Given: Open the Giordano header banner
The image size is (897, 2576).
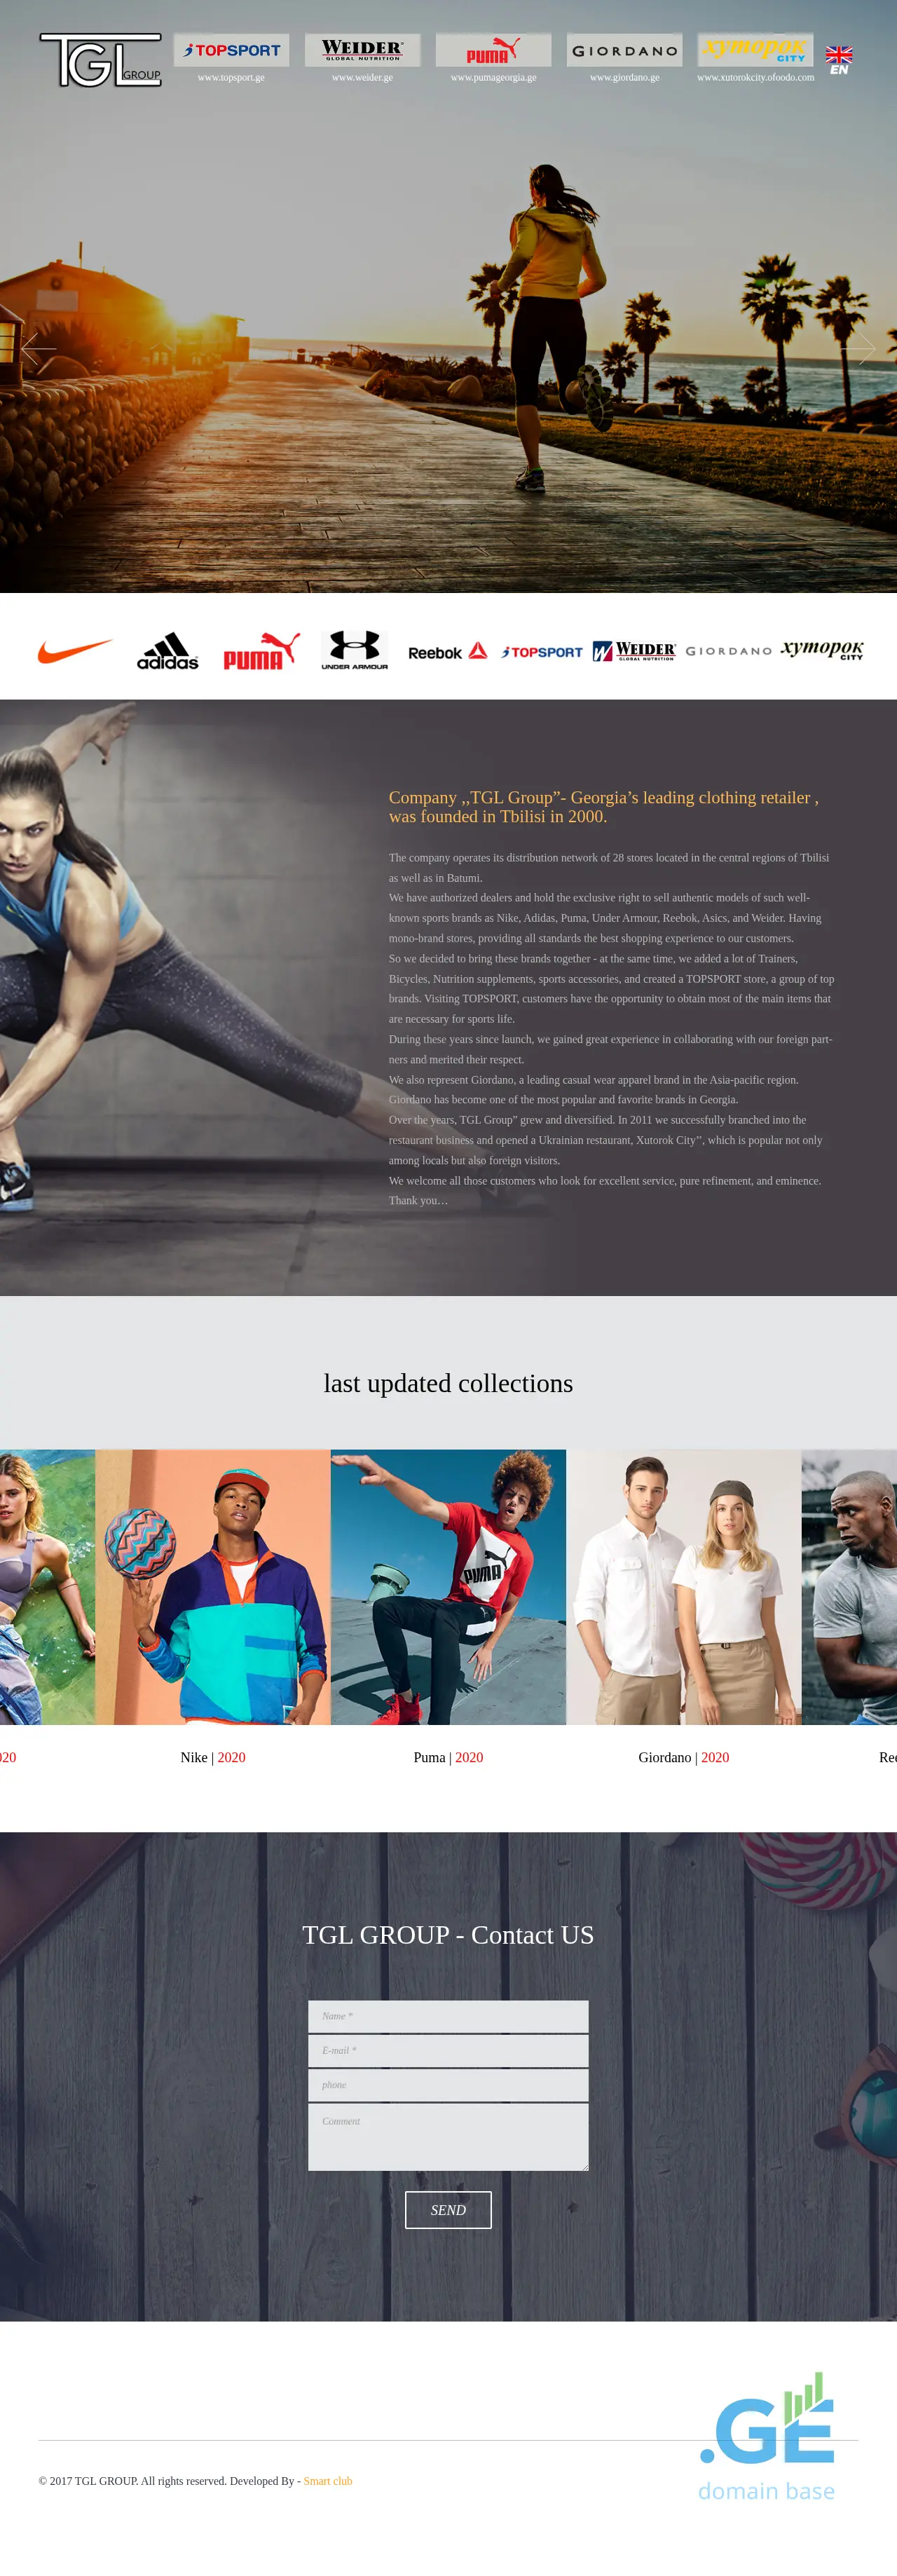Looking at the screenshot, I should tap(624, 50).
